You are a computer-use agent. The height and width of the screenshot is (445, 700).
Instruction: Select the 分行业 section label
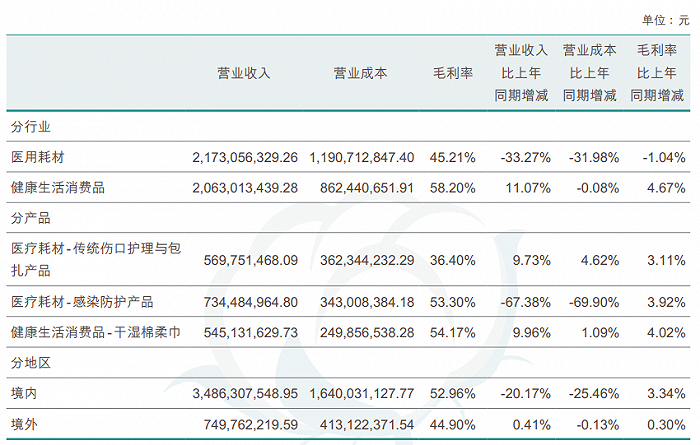31,127
